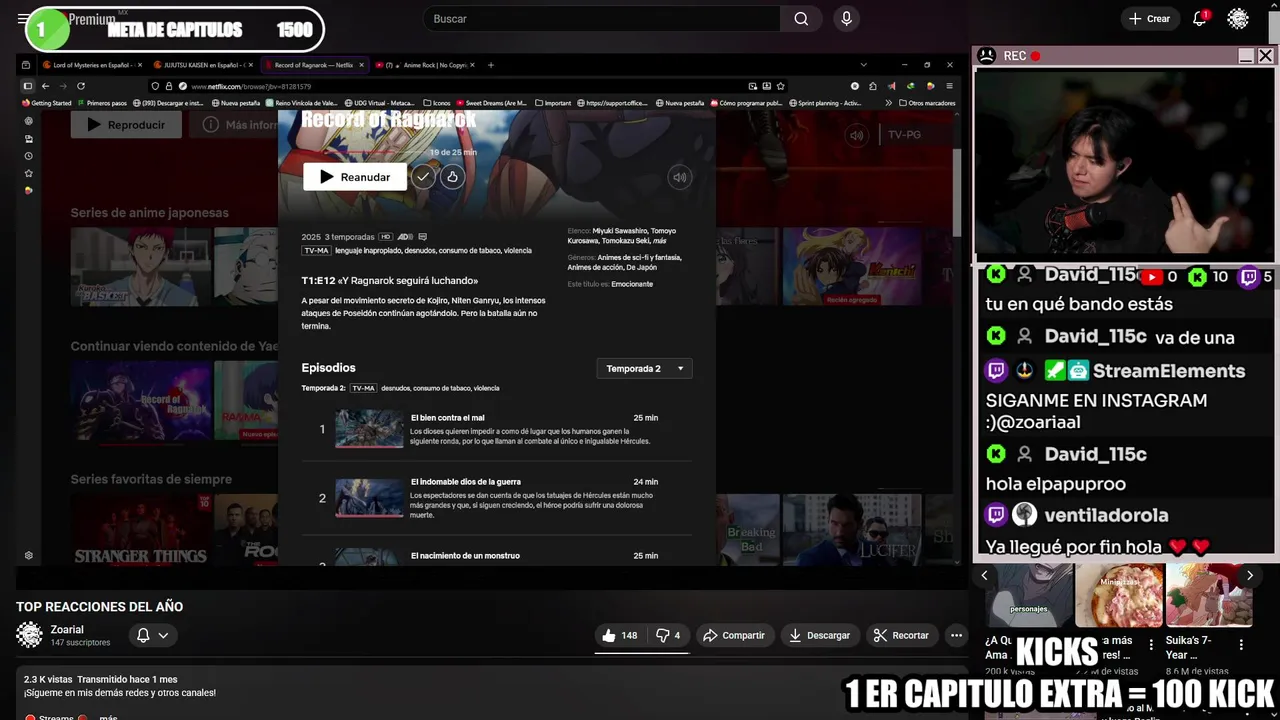
Task: Open the Primeros pasos bookmark
Action: tap(102, 103)
